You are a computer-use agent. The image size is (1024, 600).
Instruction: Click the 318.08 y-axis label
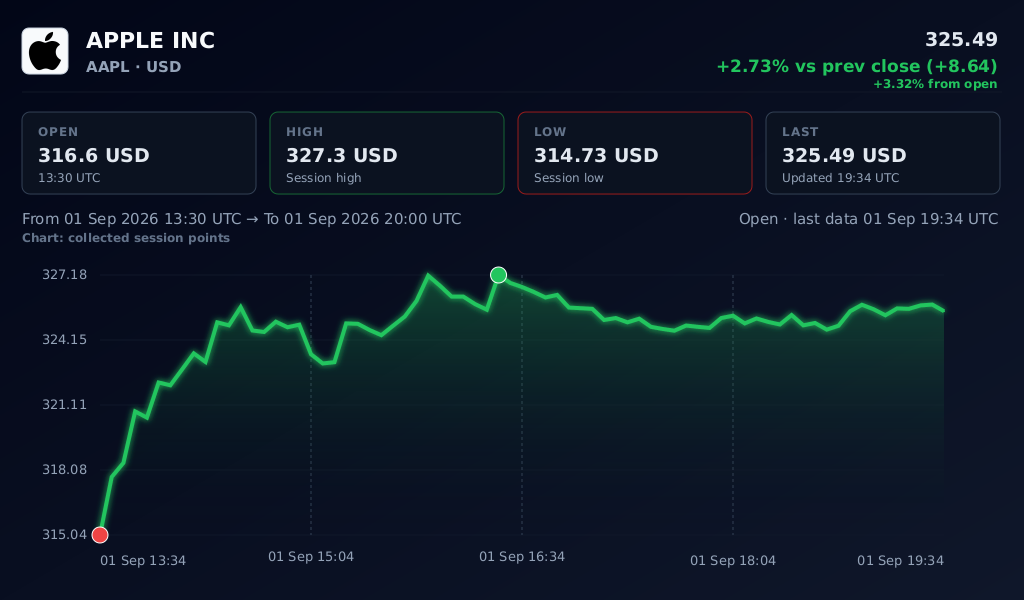pyautogui.click(x=65, y=469)
